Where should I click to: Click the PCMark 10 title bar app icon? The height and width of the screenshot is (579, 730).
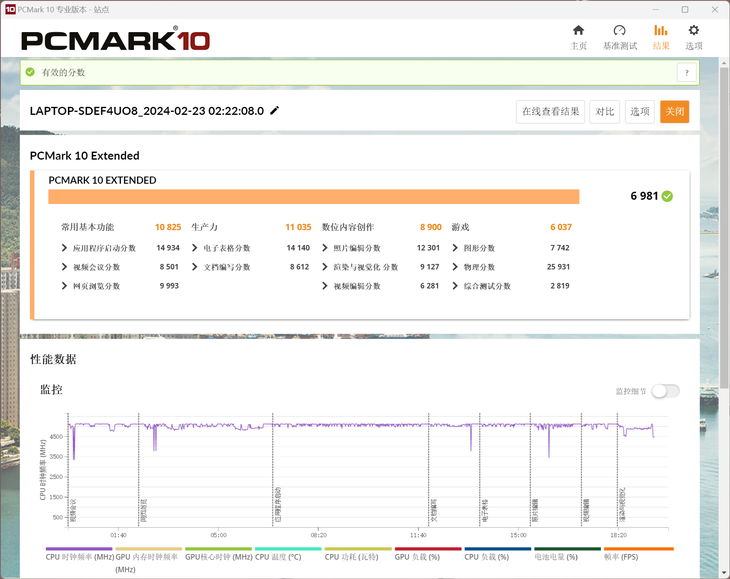[x=10, y=9]
